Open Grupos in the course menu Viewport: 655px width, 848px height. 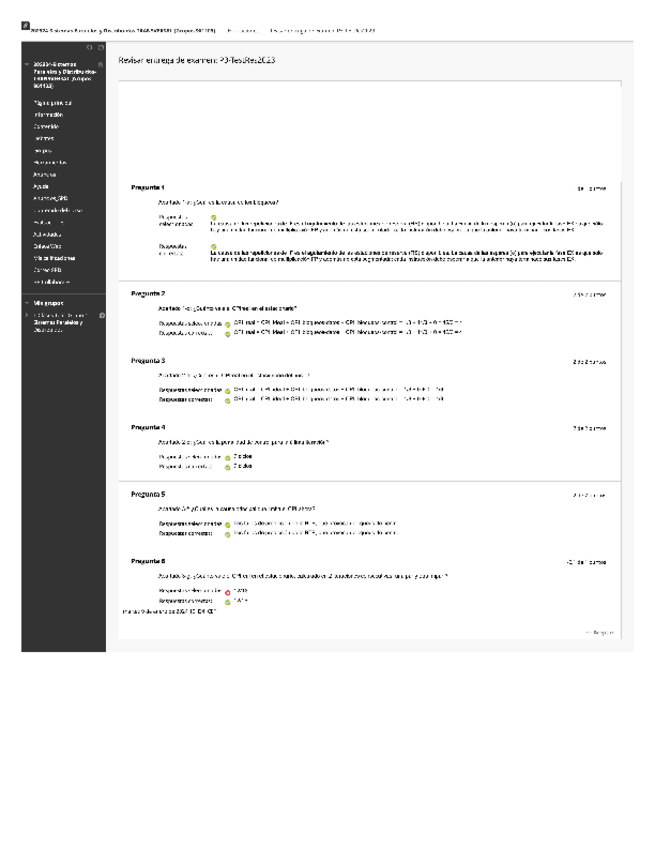tap(43, 150)
